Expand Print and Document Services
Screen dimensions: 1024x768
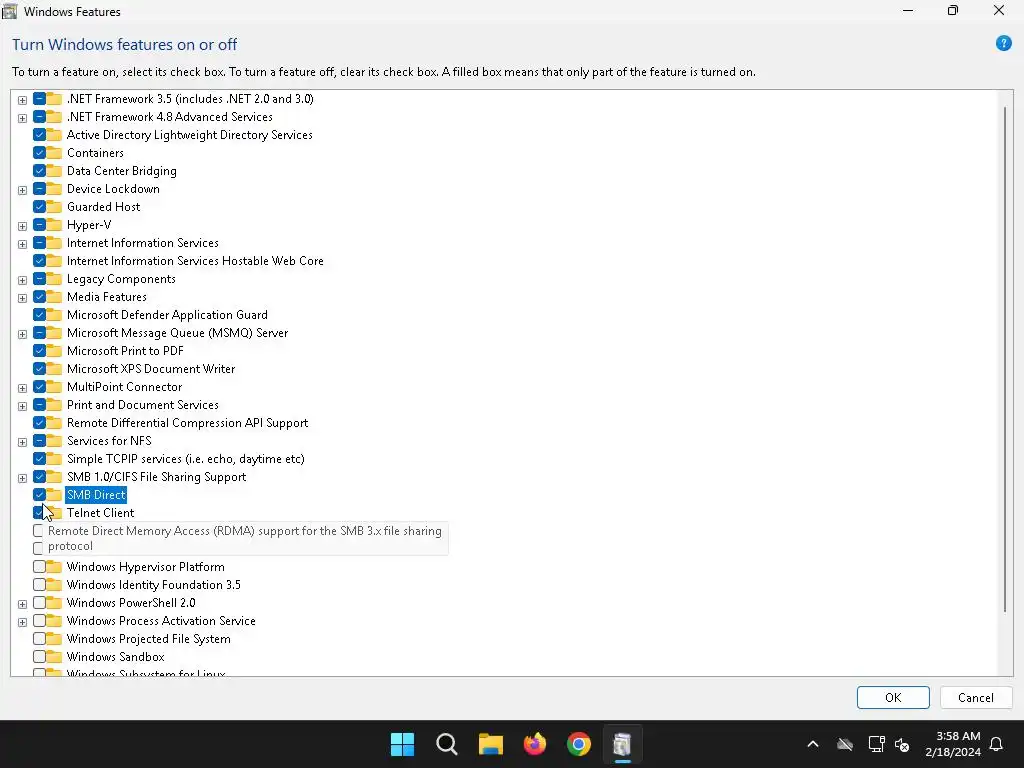point(22,406)
